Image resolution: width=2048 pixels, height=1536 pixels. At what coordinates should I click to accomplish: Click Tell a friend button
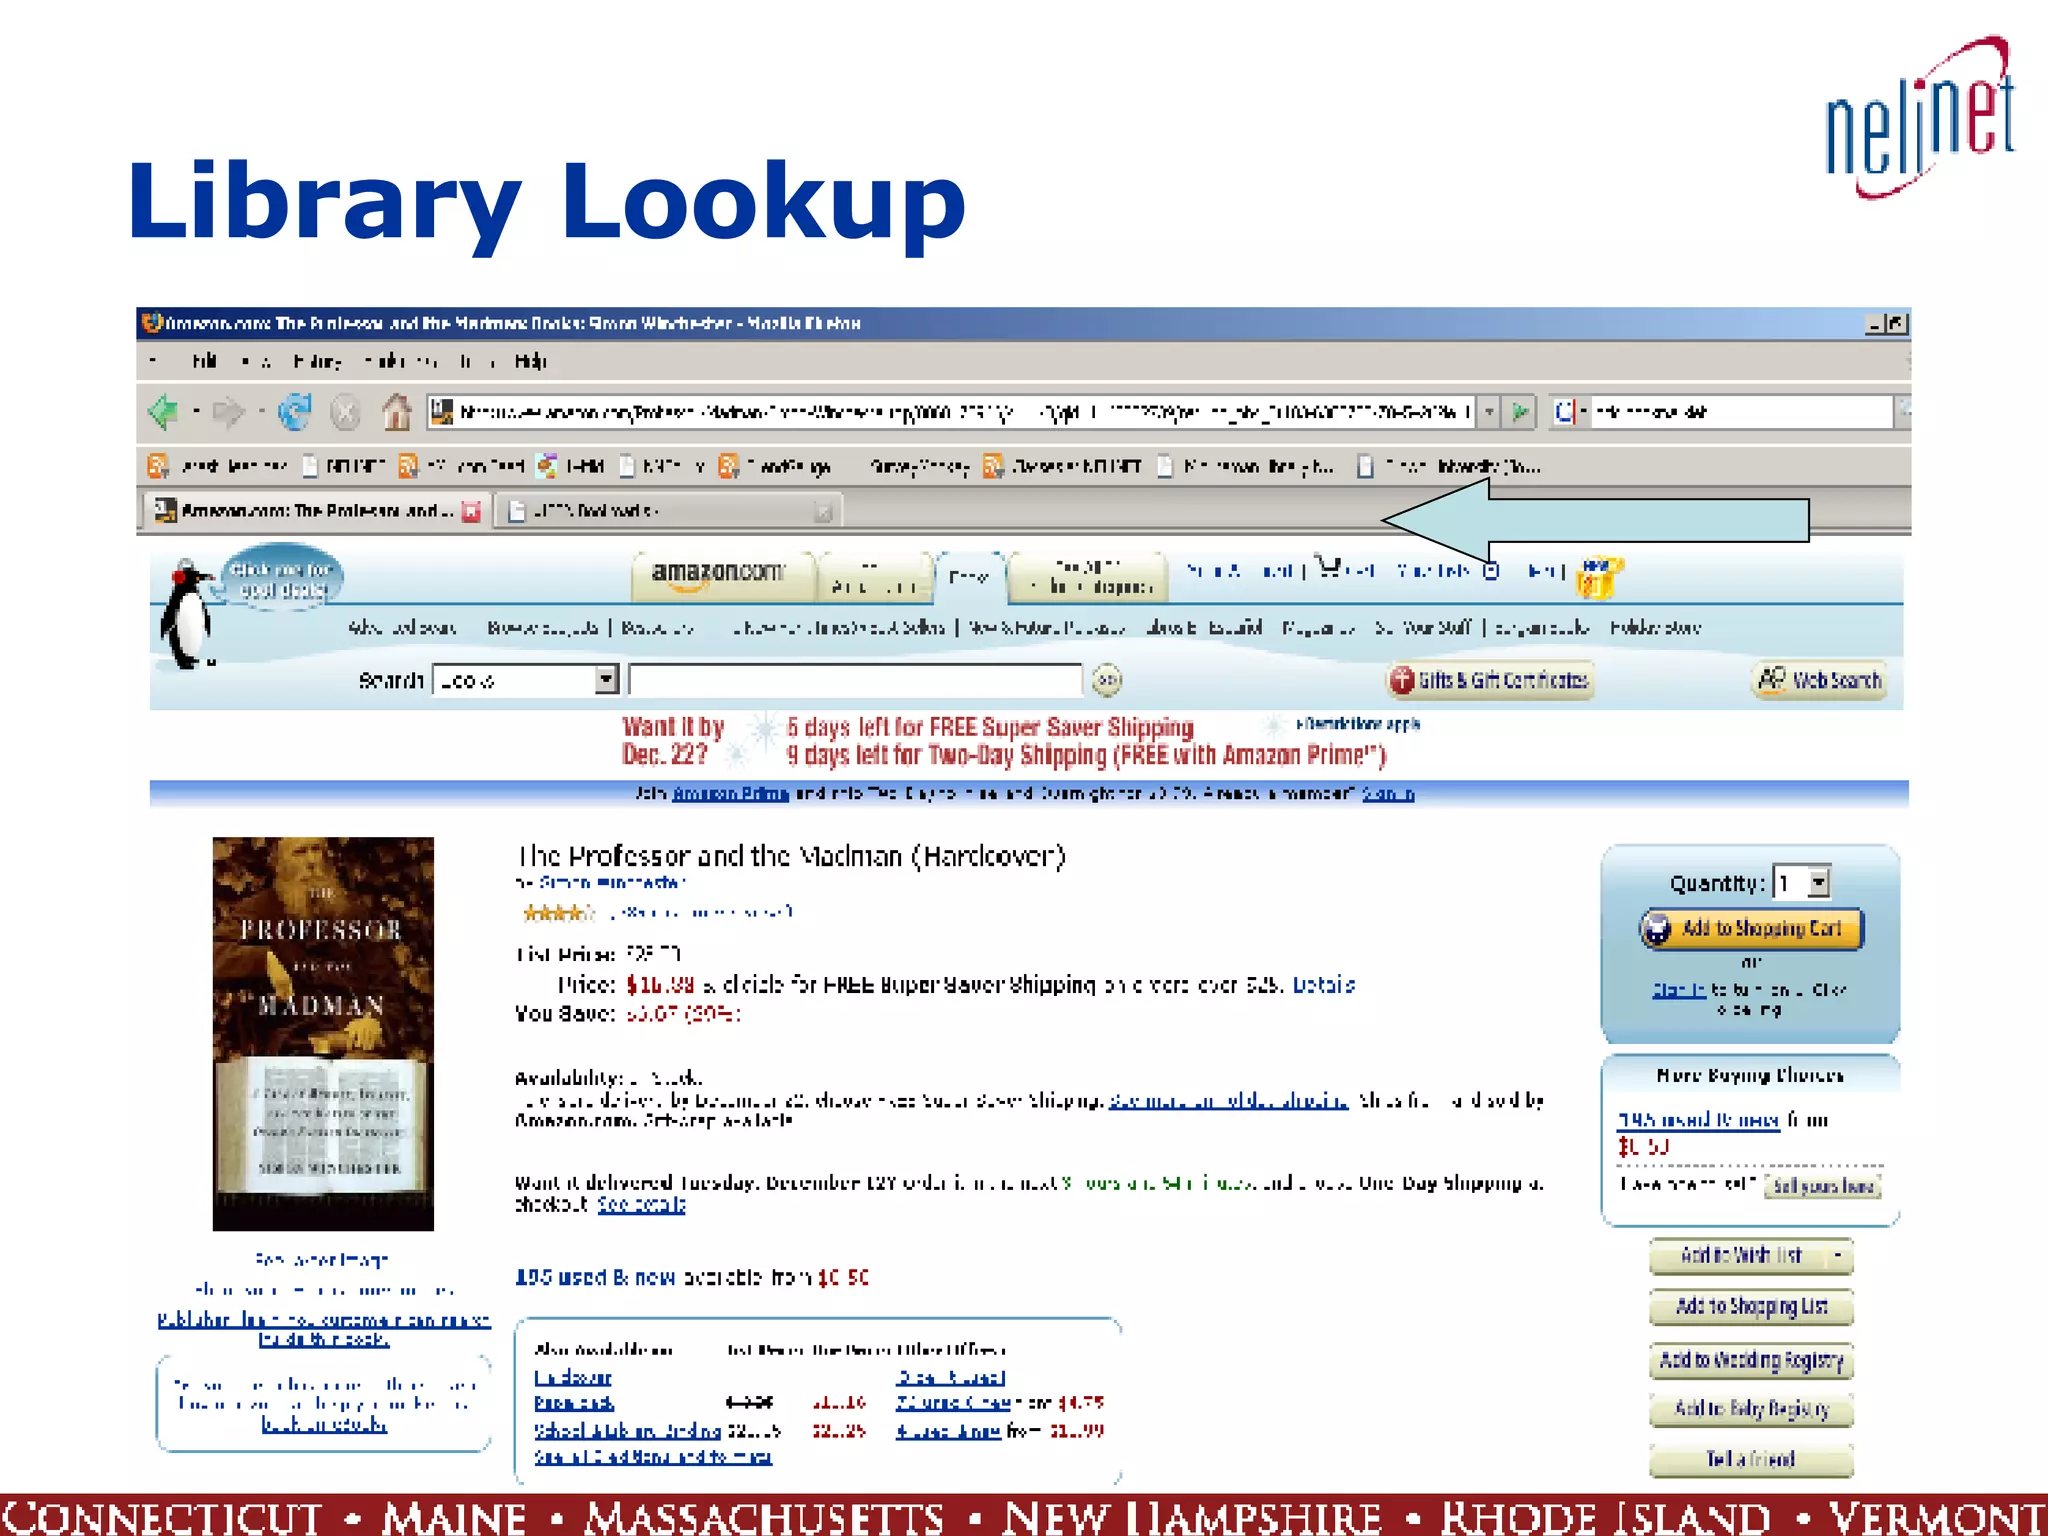[x=1751, y=1459]
